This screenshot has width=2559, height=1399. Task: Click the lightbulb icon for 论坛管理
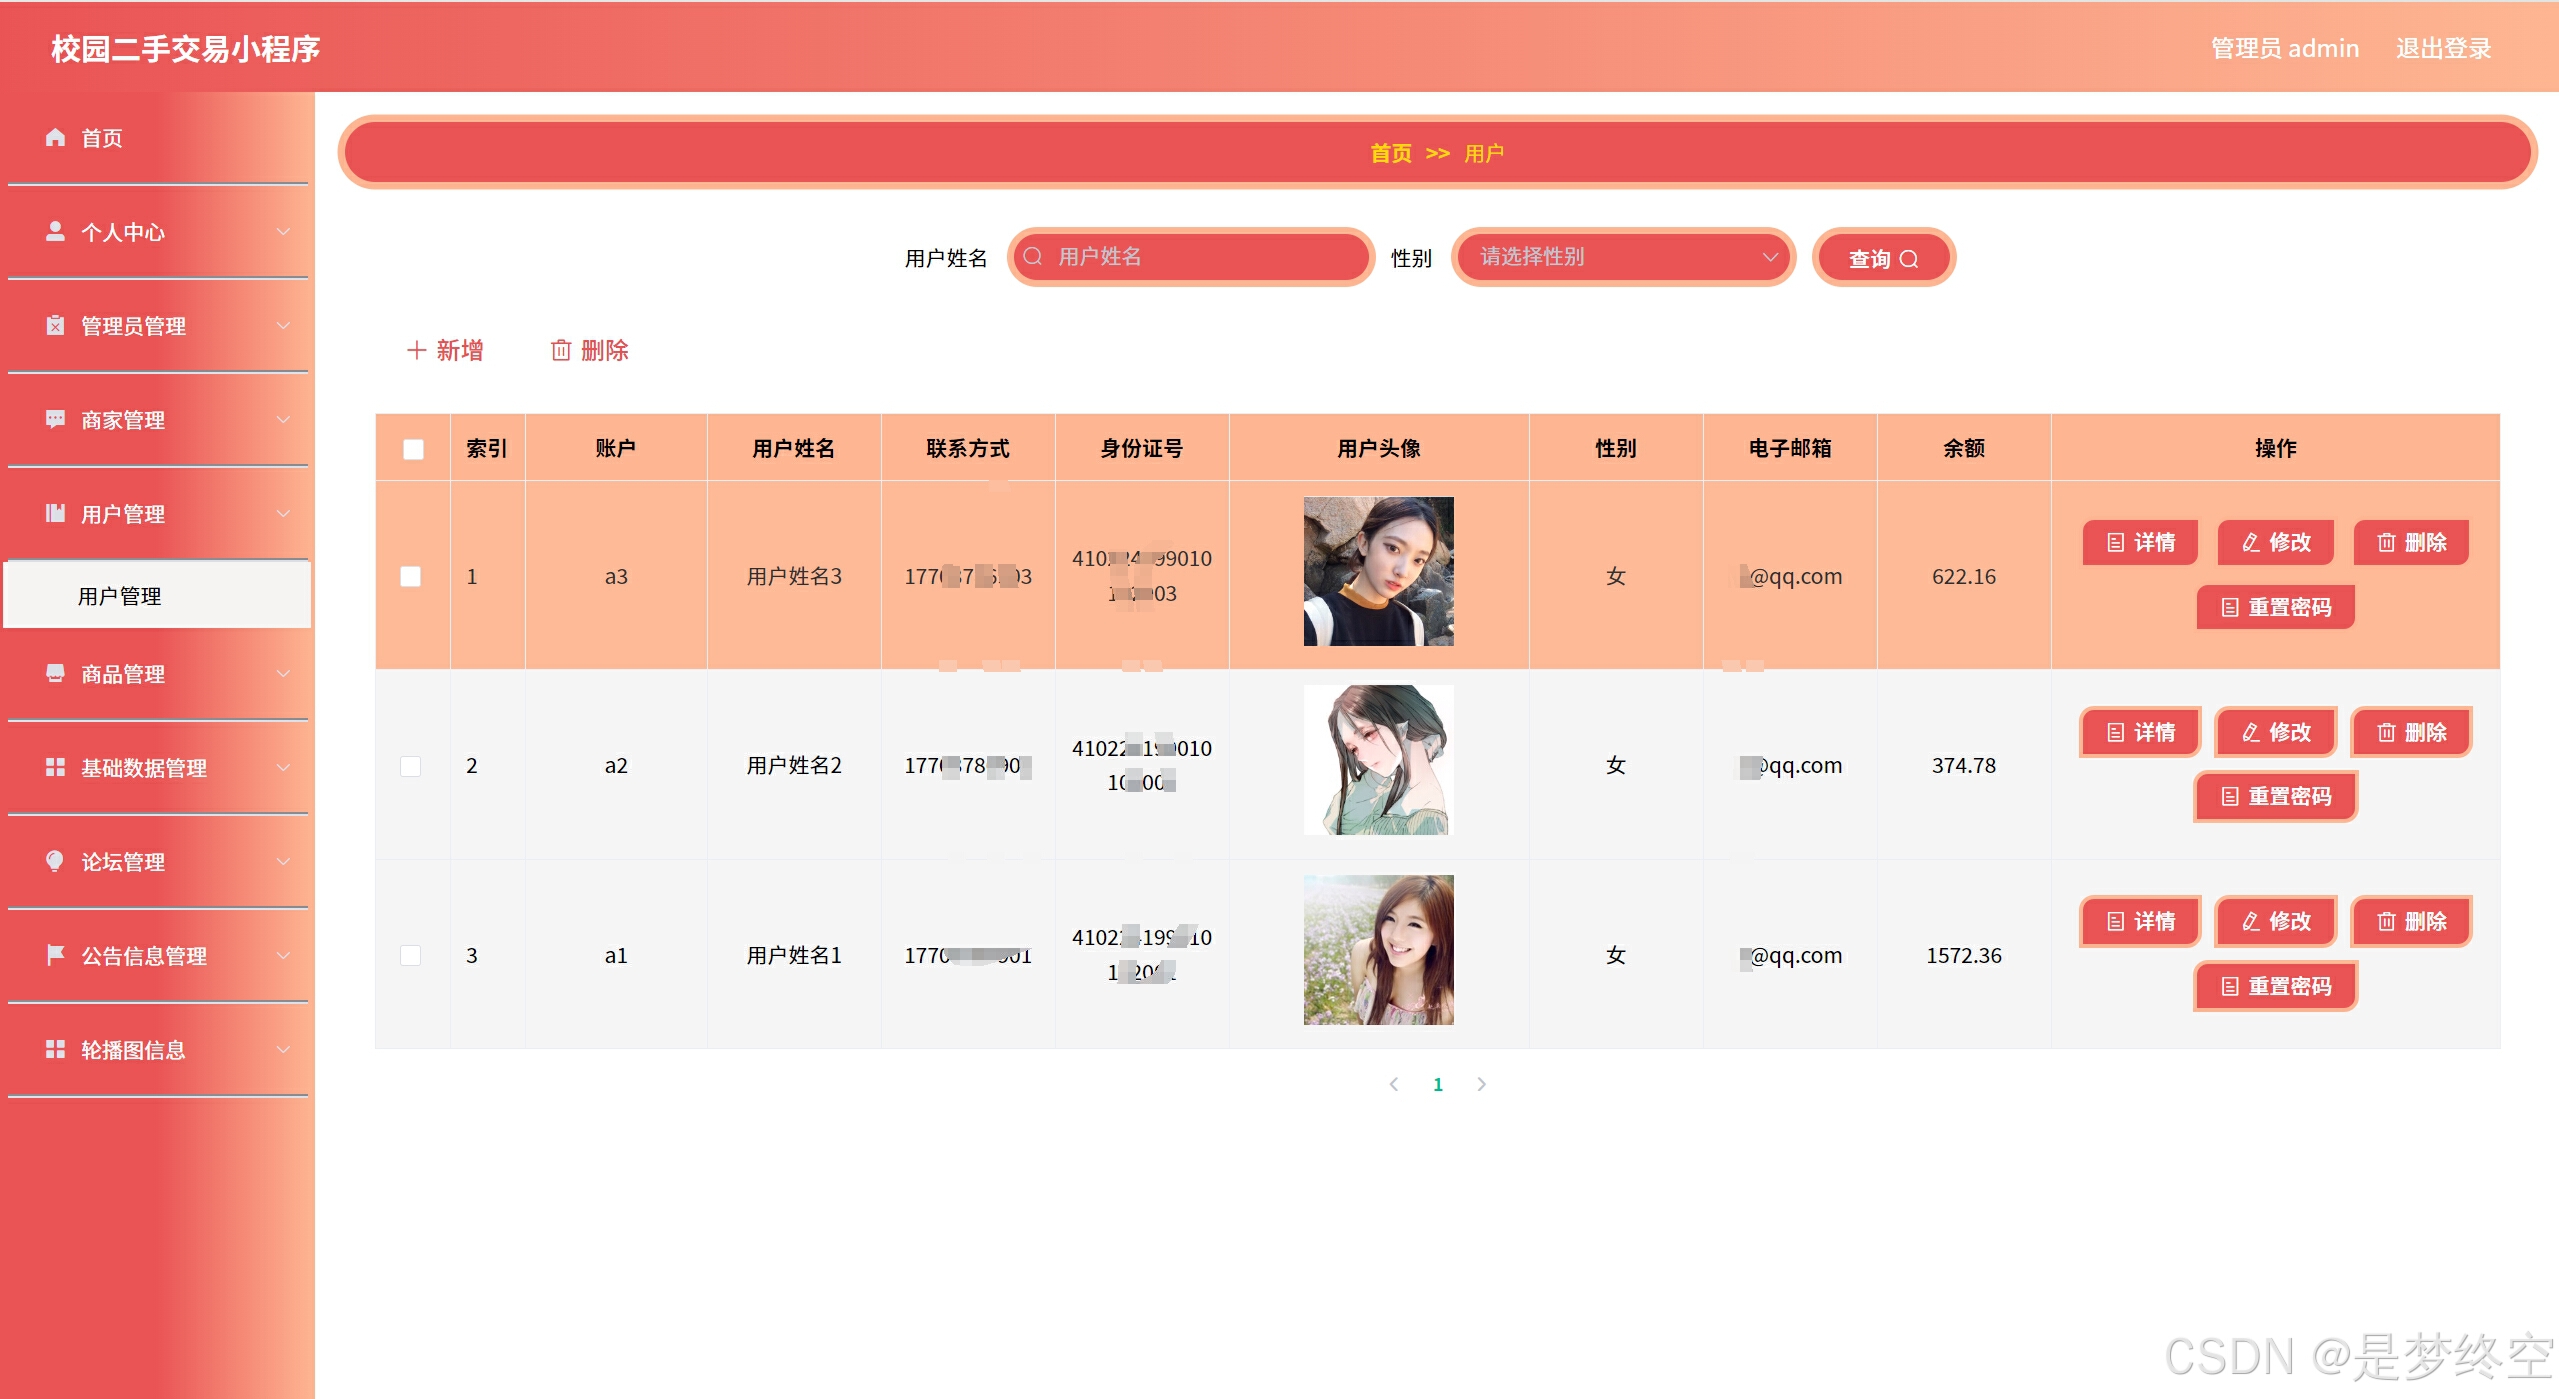point(55,861)
